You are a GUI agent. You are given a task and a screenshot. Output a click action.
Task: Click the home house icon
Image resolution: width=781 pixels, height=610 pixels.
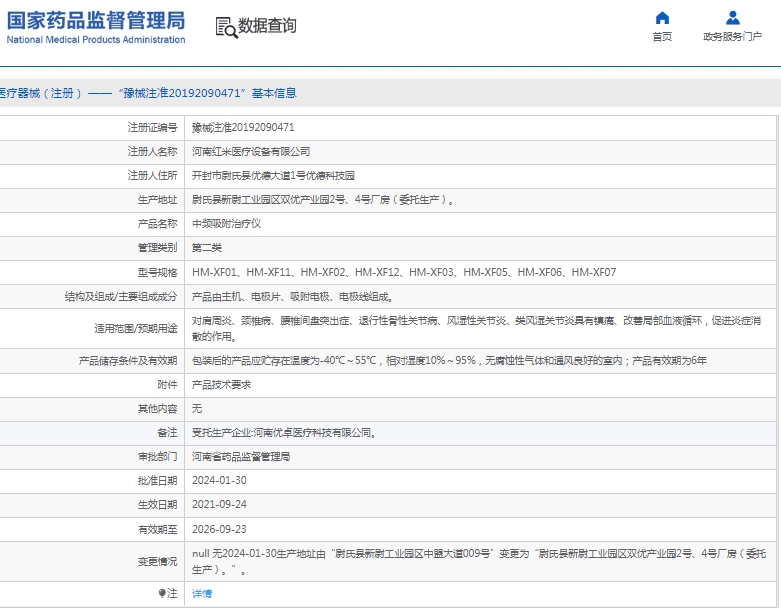662,18
